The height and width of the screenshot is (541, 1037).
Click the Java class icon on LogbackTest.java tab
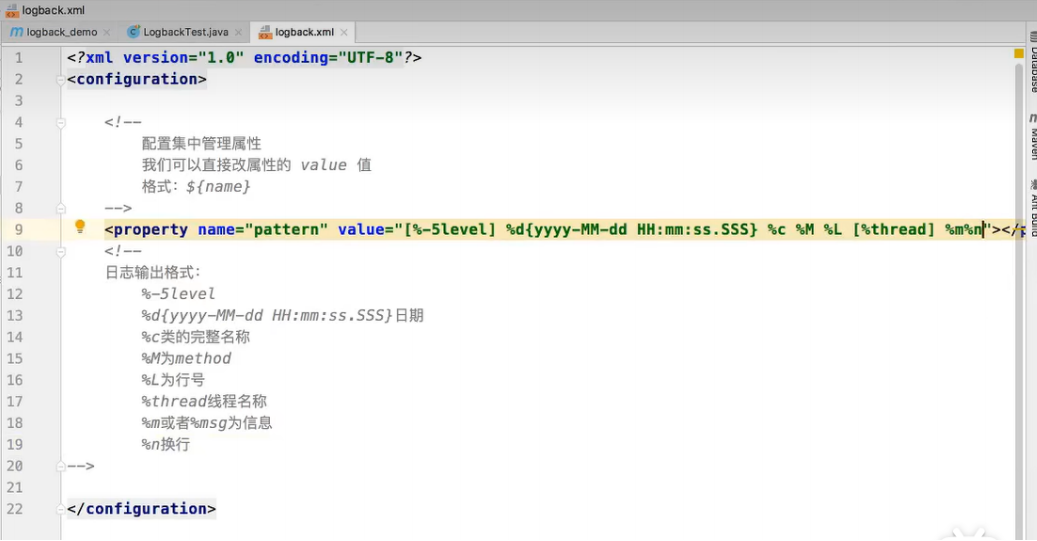134,32
